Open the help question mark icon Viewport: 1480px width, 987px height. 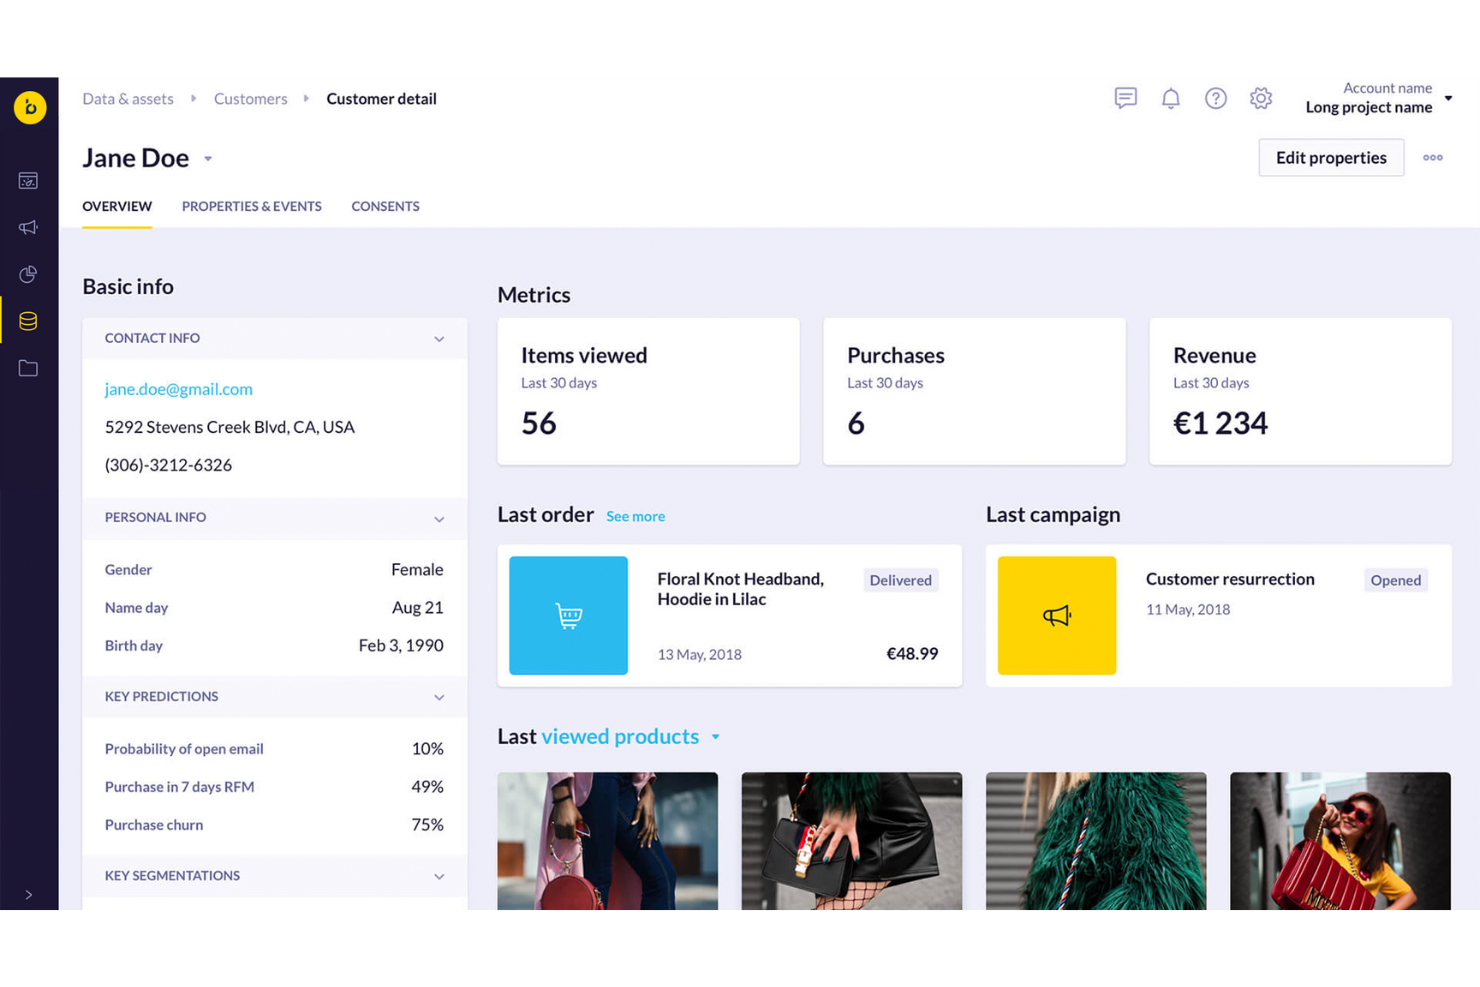[1216, 98]
